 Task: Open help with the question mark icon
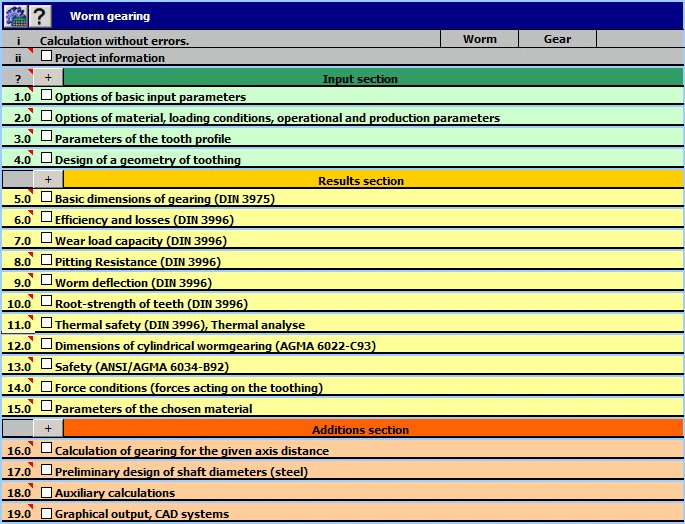click(39, 15)
